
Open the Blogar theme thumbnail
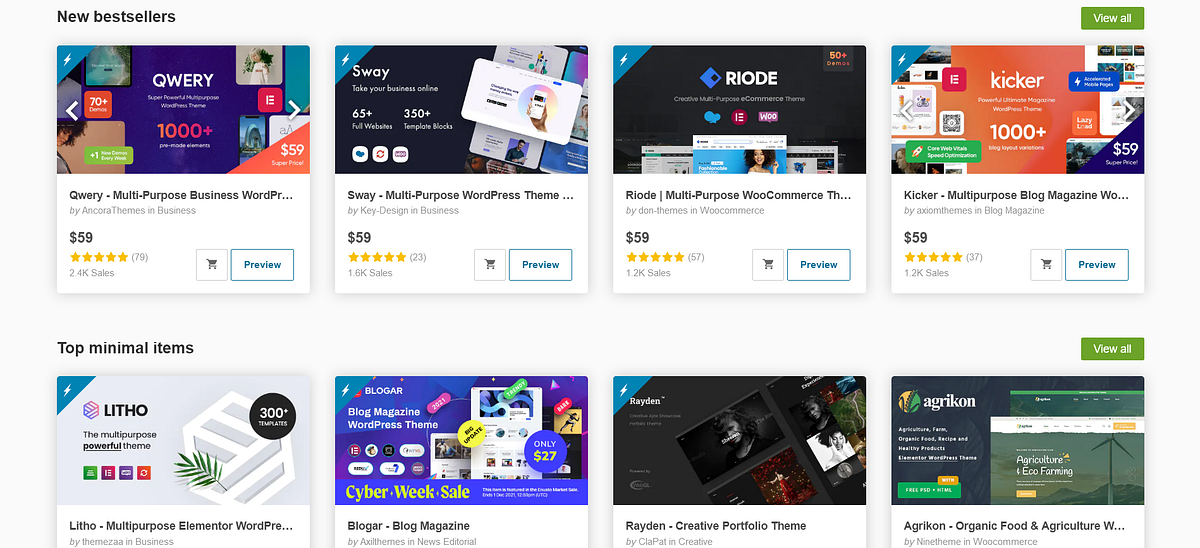(461, 440)
